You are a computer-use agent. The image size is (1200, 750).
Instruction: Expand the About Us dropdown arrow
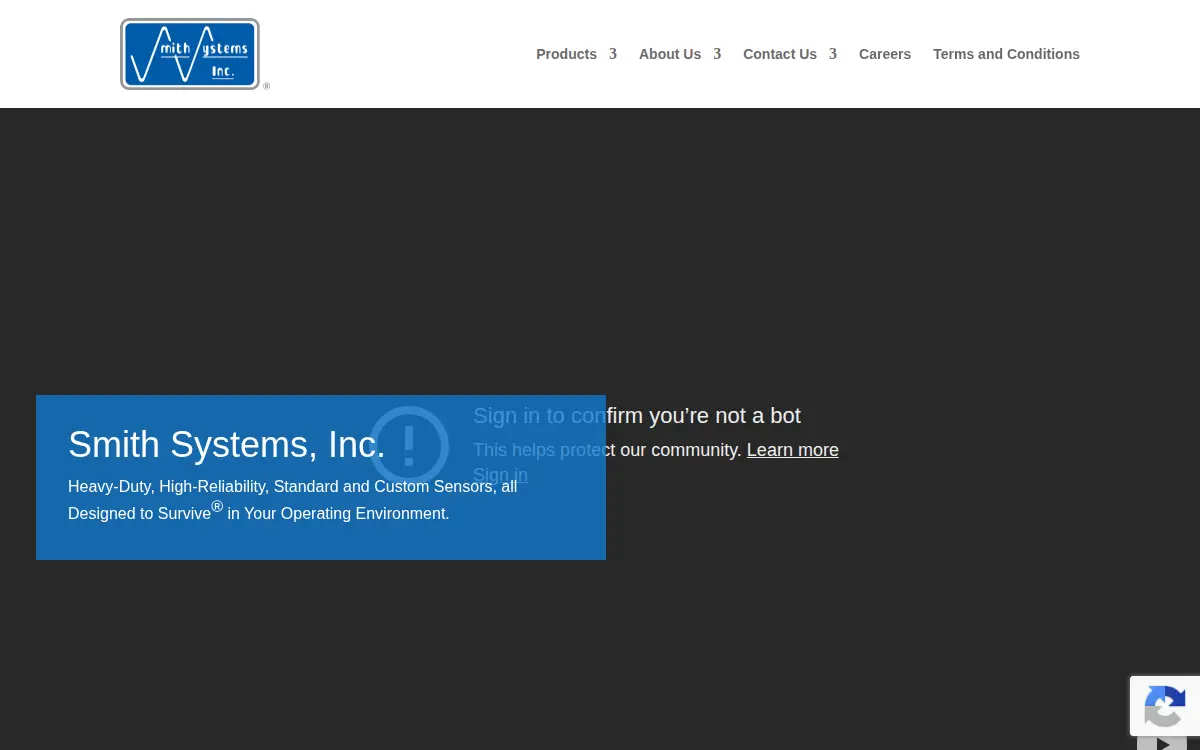pyautogui.click(x=717, y=54)
